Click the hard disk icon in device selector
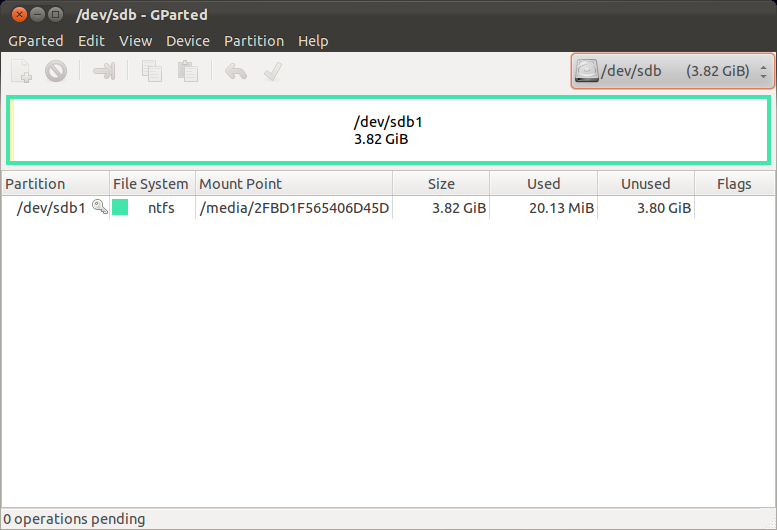Viewport: 777px width, 530px height. tap(587, 71)
